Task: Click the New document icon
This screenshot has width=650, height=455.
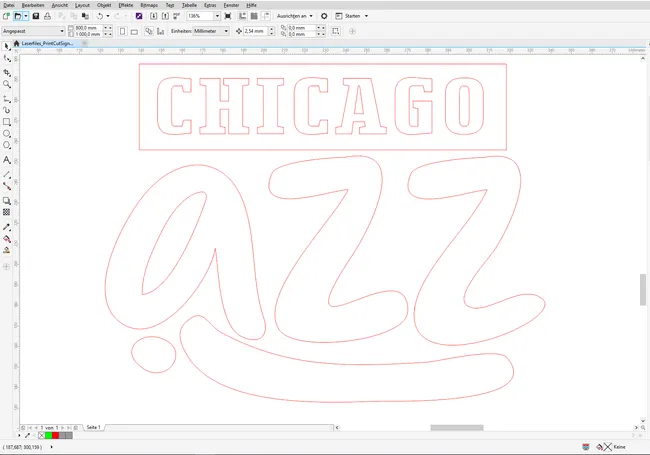Action: pyautogui.click(x=6, y=16)
